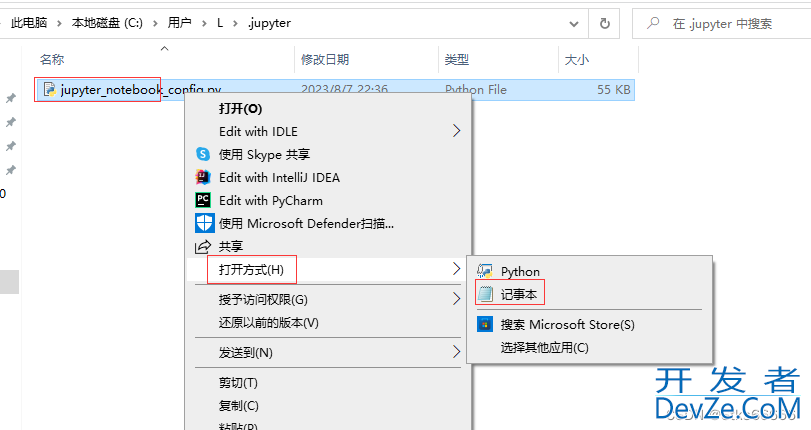Select 授予访问权限(G) menu entry
Image resolution: width=811 pixels, height=430 pixels.
[x=263, y=300]
